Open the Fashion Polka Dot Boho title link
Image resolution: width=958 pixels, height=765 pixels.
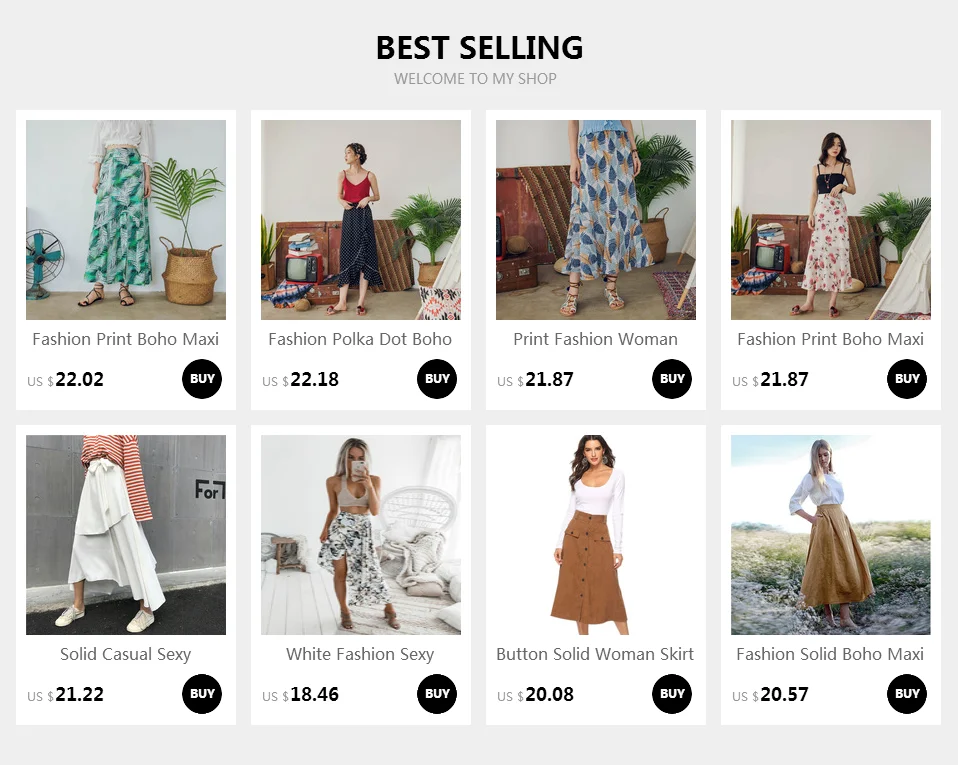(360, 339)
